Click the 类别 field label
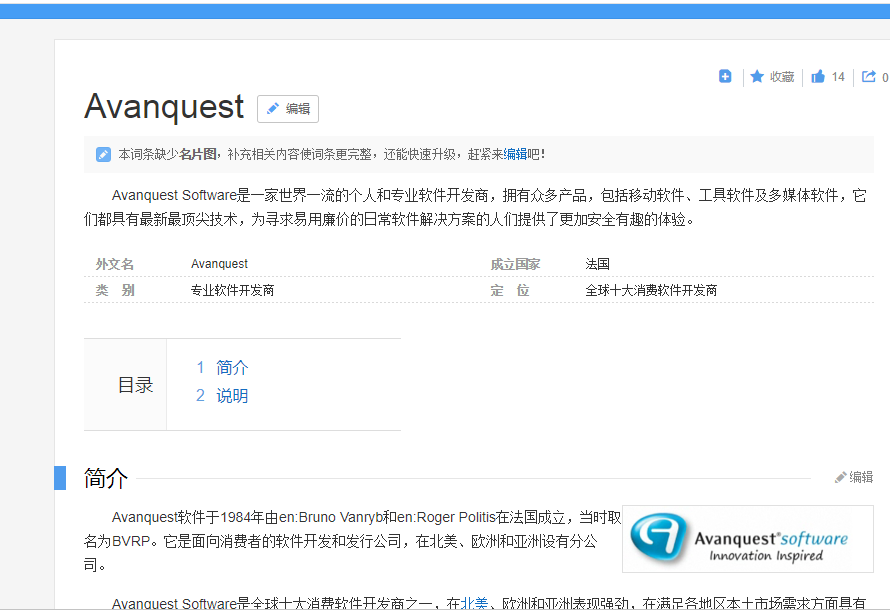The width and height of the screenshot is (890, 610). click(115, 291)
